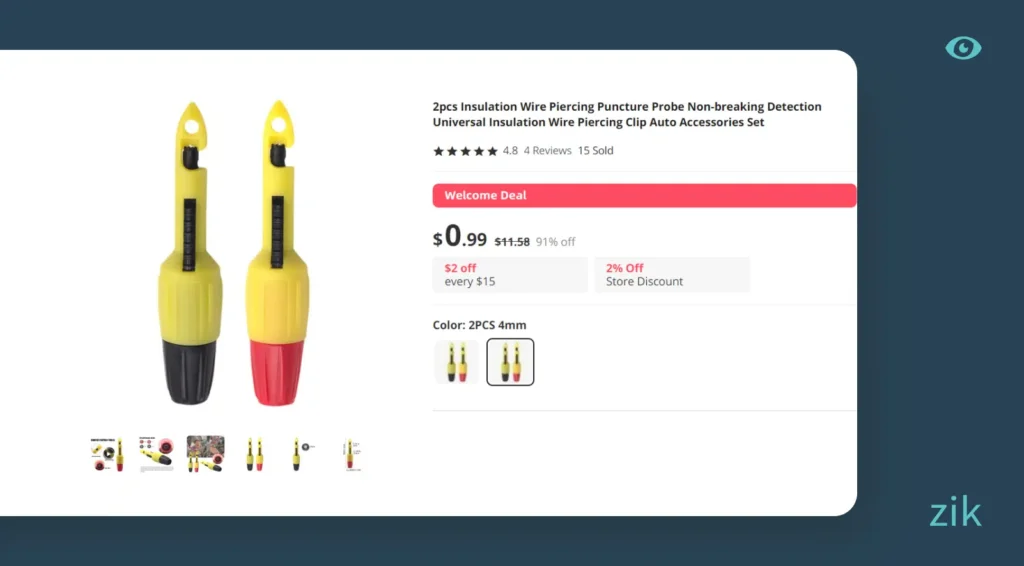1024x566 pixels.
Task: Open the 4 Reviews link
Action: click(x=548, y=151)
